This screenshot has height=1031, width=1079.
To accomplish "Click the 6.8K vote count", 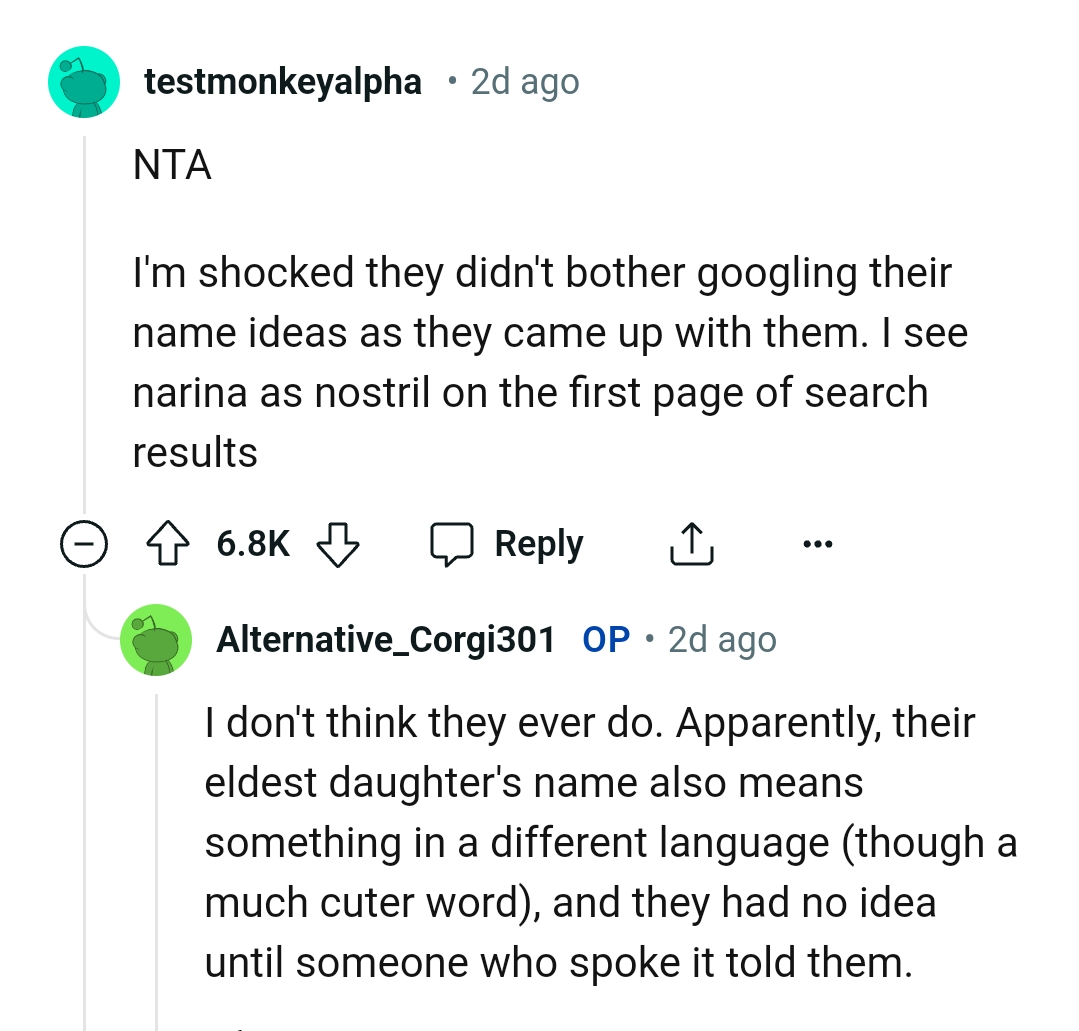I will coord(251,543).
